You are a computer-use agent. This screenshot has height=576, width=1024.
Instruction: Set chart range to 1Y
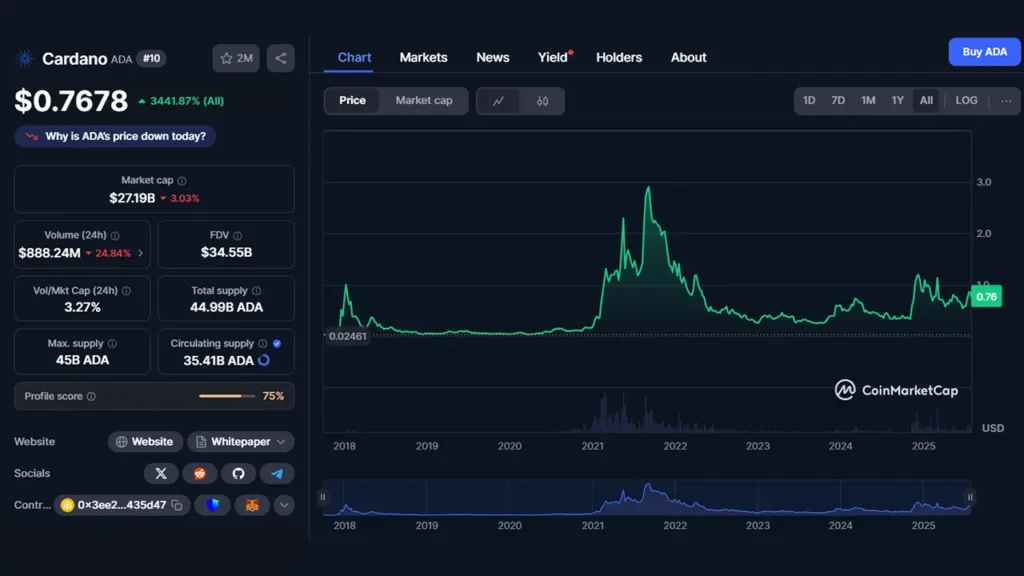pos(898,101)
